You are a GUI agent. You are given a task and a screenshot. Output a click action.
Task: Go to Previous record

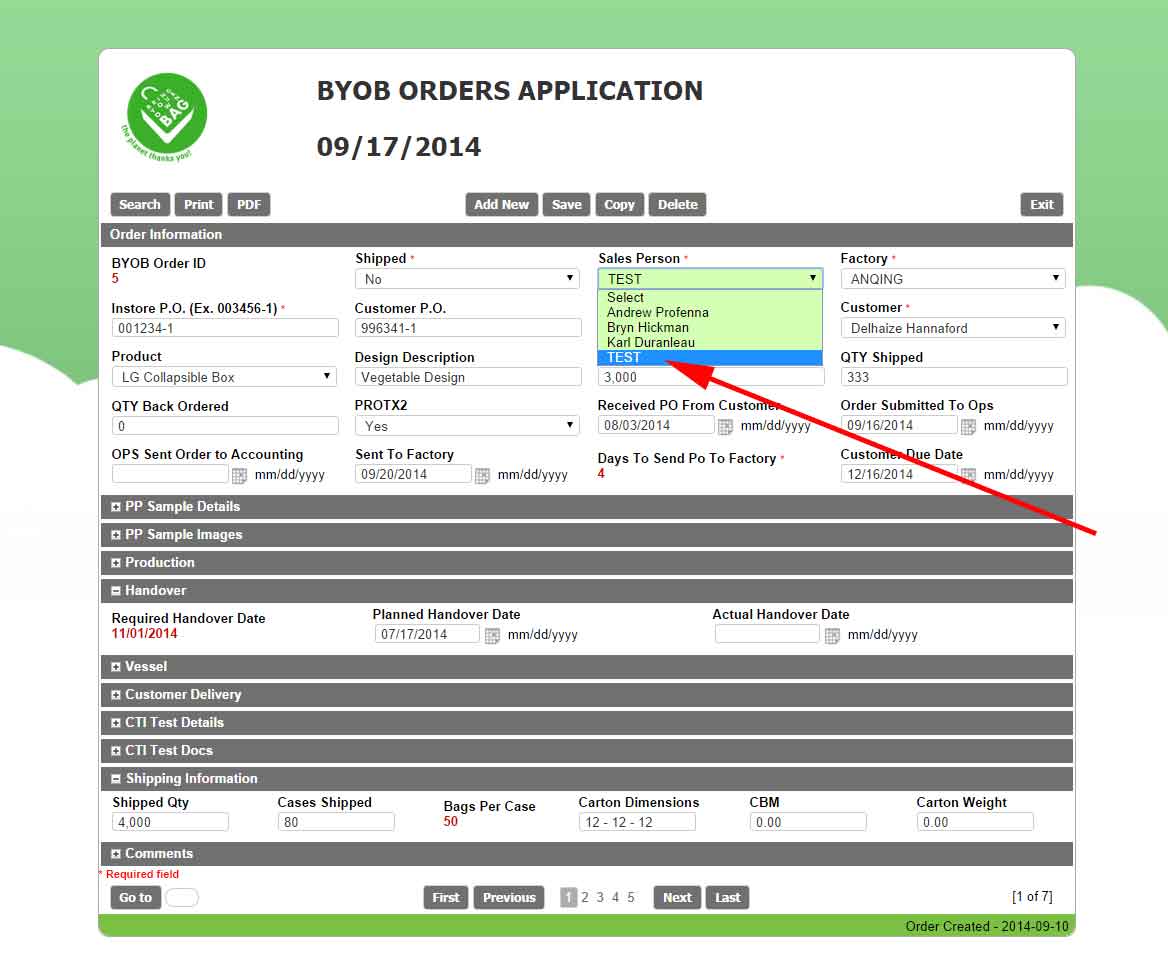[x=509, y=898]
